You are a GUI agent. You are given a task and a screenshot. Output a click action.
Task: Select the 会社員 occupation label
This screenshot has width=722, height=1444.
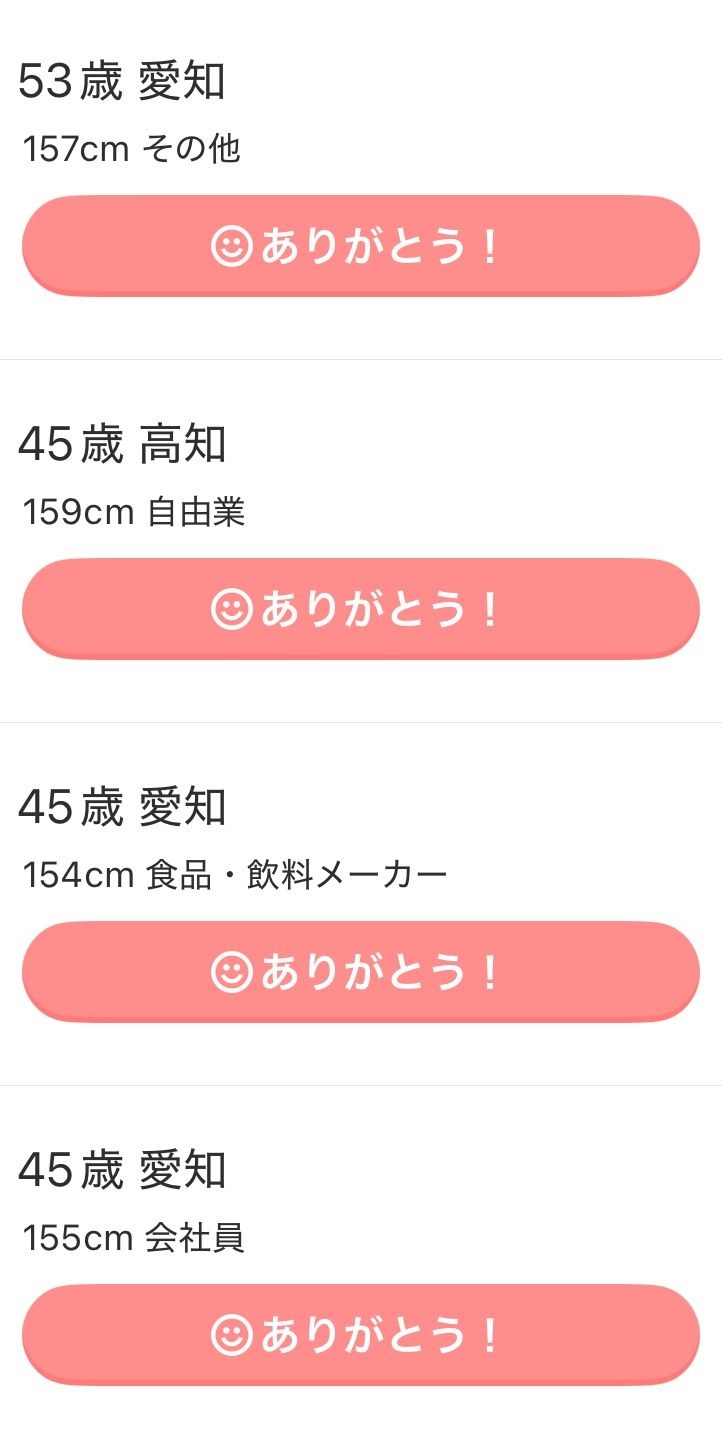tap(195, 1239)
